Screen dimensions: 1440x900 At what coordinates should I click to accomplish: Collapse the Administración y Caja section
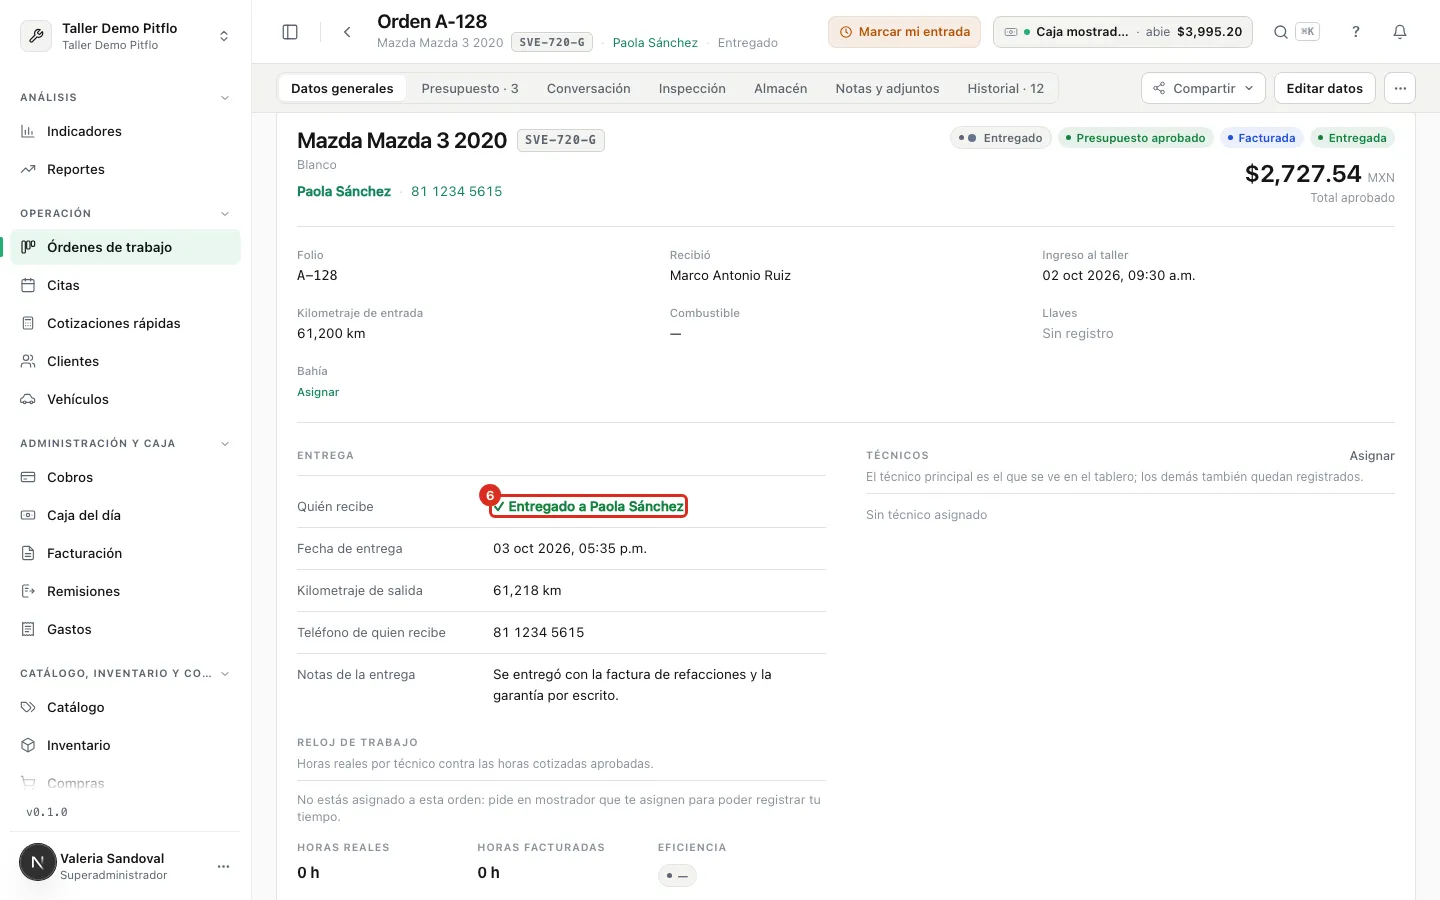pos(225,444)
